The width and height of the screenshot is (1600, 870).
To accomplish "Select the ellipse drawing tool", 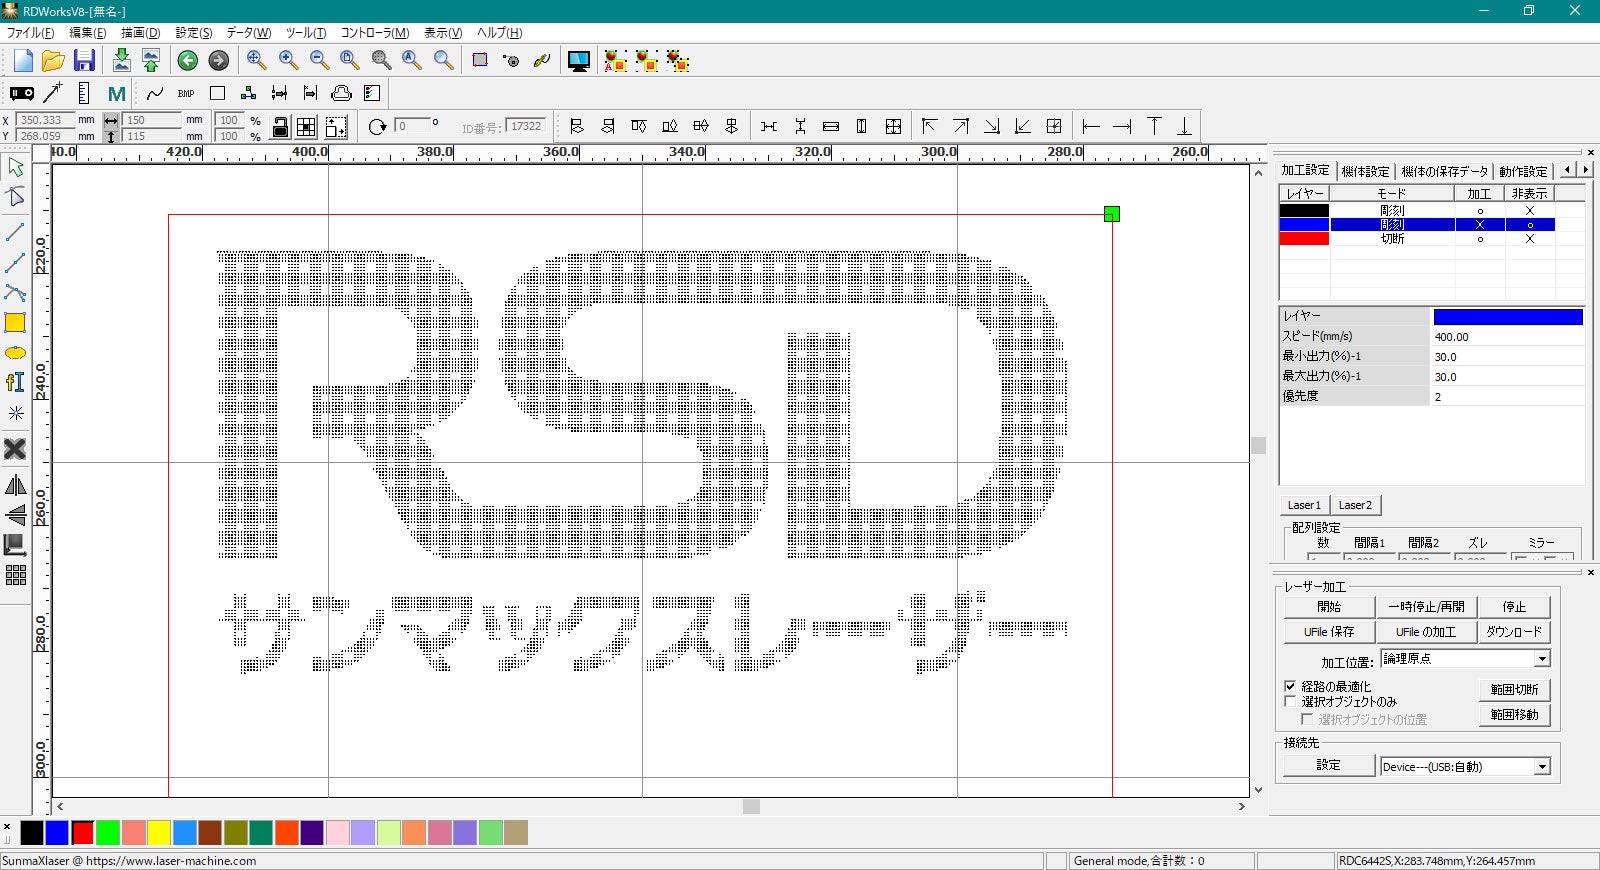I will (x=15, y=353).
